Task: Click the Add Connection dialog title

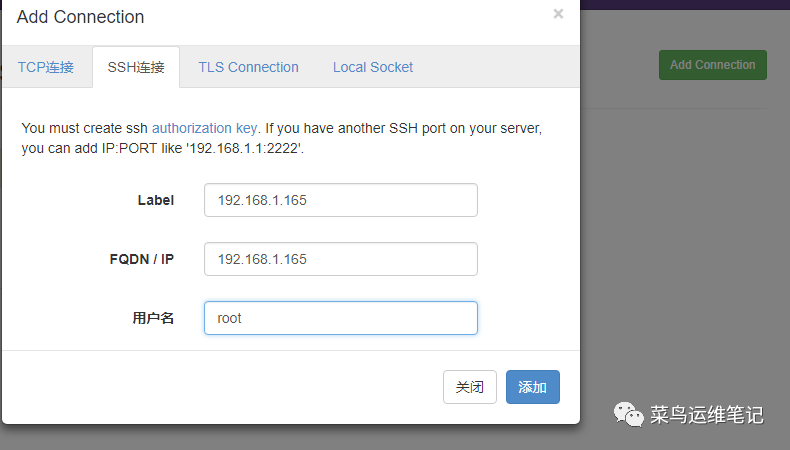Action: click(81, 17)
